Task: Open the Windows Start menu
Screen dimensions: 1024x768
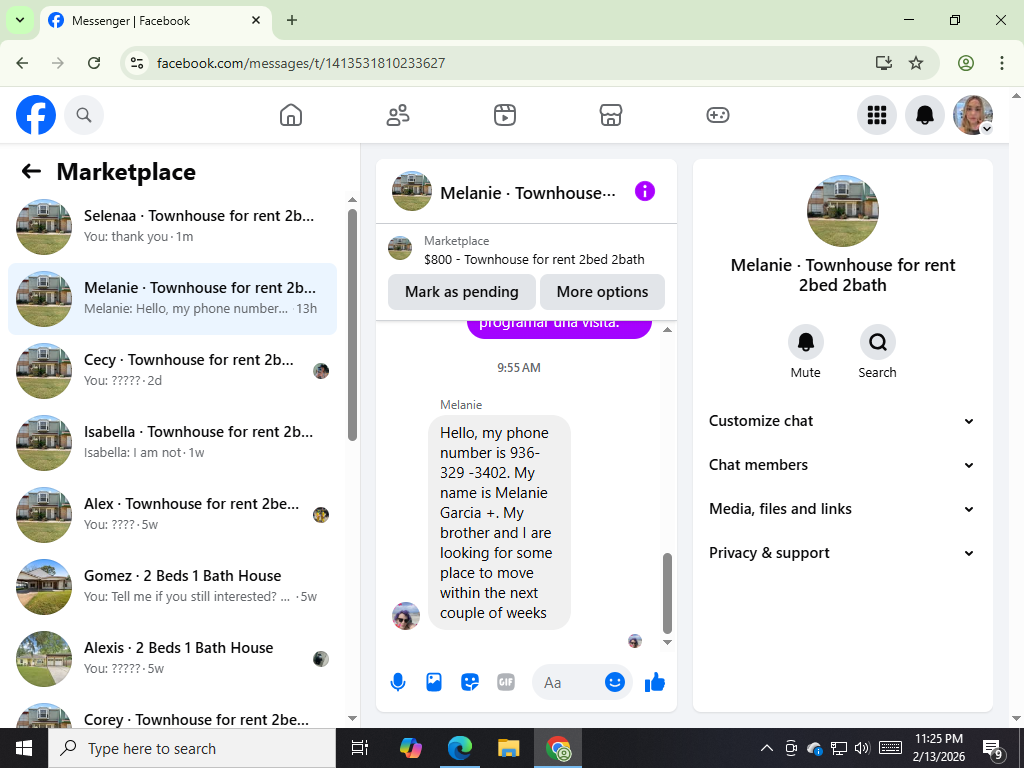Action: pyautogui.click(x=24, y=748)
